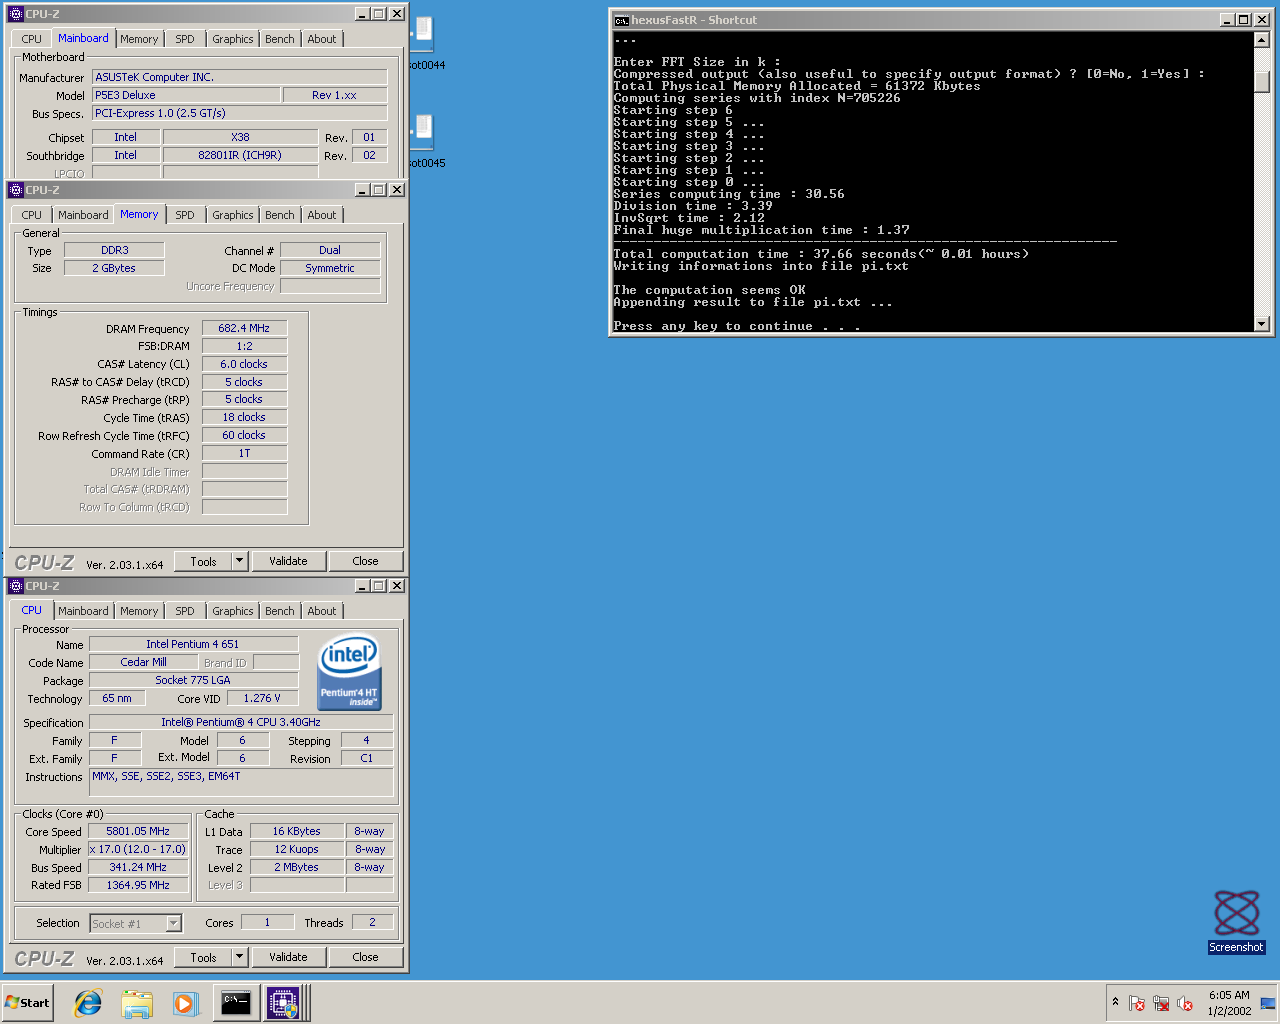Click the Multiplier value x 17.0
The width and height of the screenshot is (1280, 1024).
(138, 850)
